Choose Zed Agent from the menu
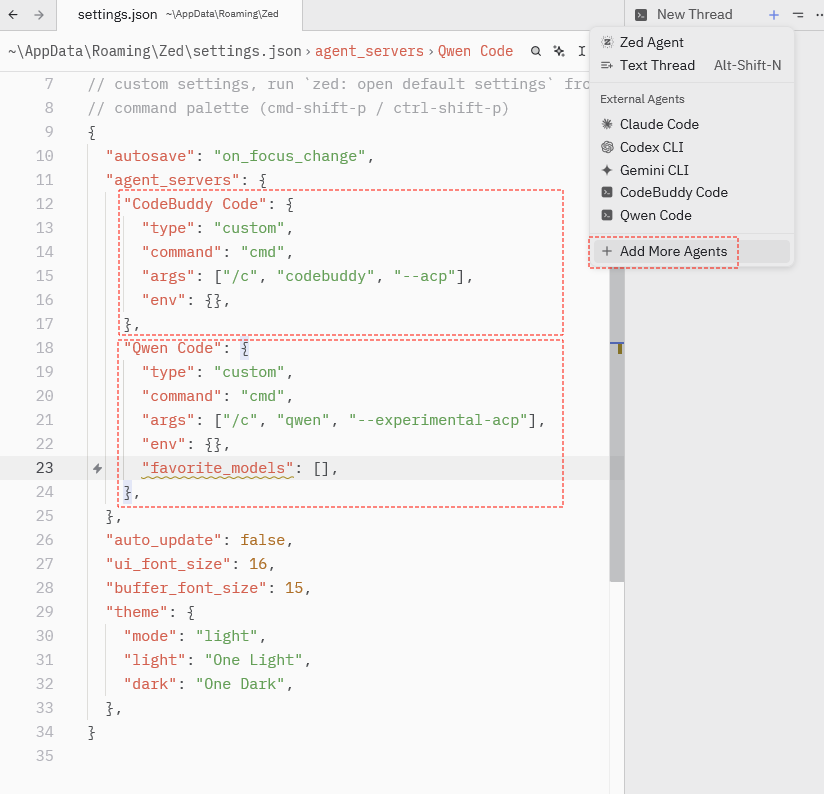This screenshot has height=794, width=824. click(692, 42)
